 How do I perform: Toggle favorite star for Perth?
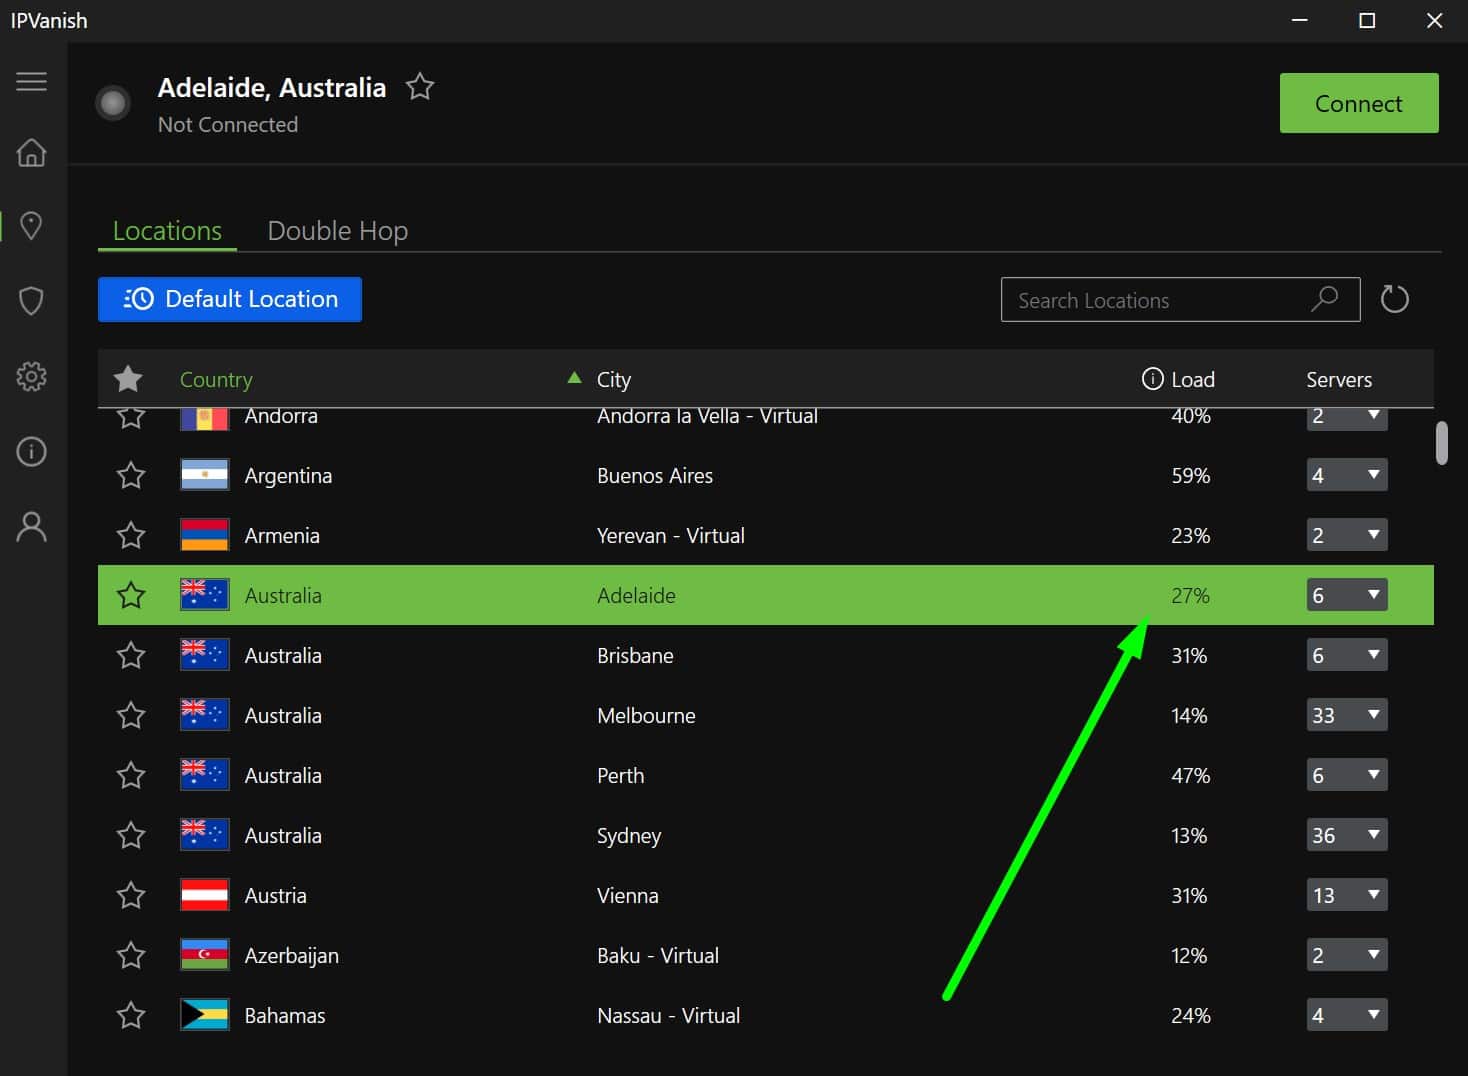[131, 775]
